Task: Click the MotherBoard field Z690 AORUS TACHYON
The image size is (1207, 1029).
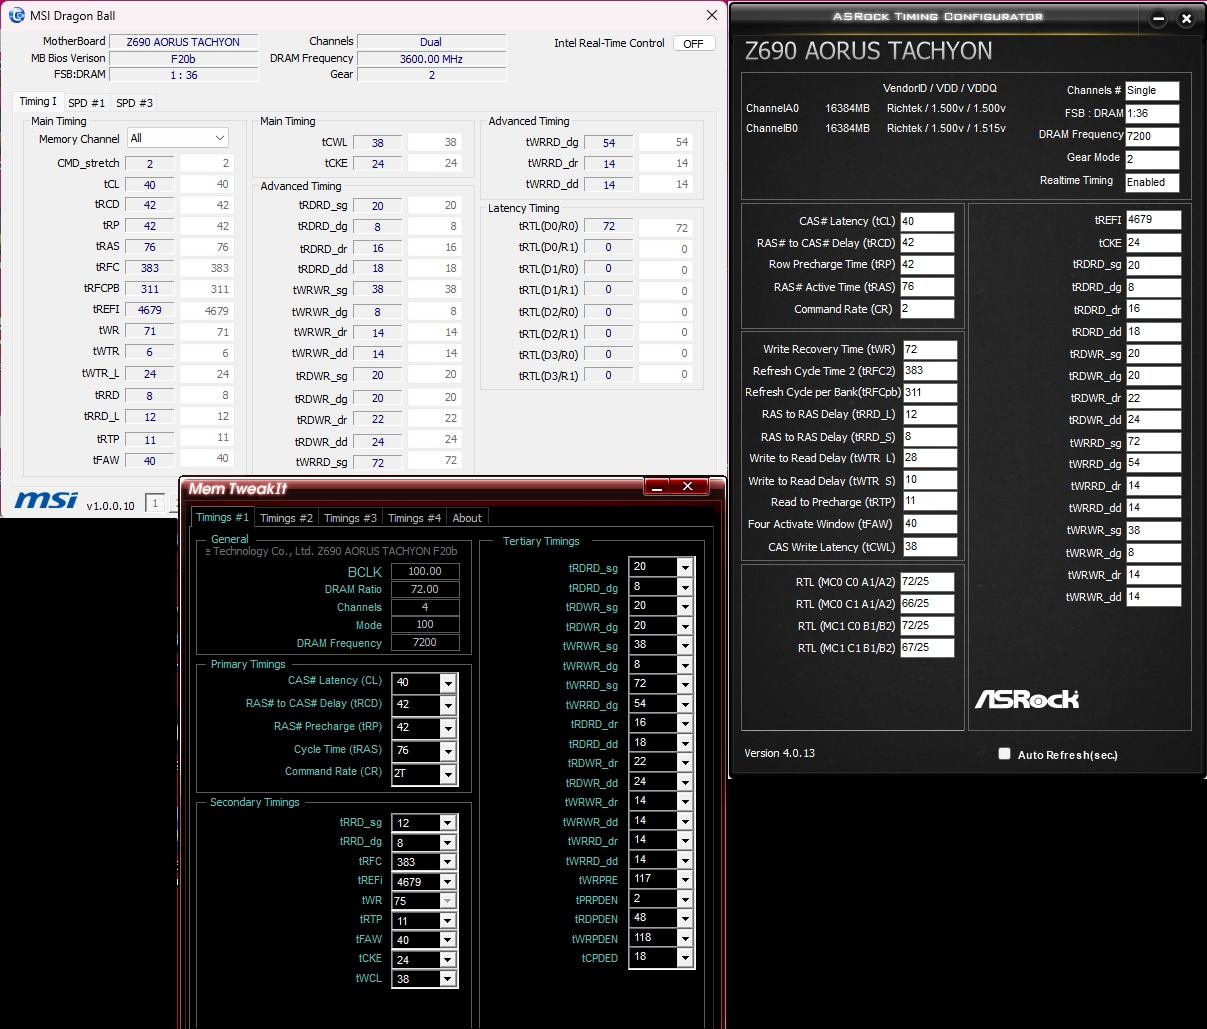Action: tap(183, 42)
